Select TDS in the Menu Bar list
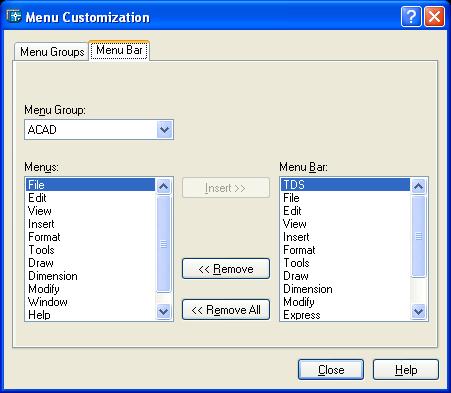 click(345, 185)
